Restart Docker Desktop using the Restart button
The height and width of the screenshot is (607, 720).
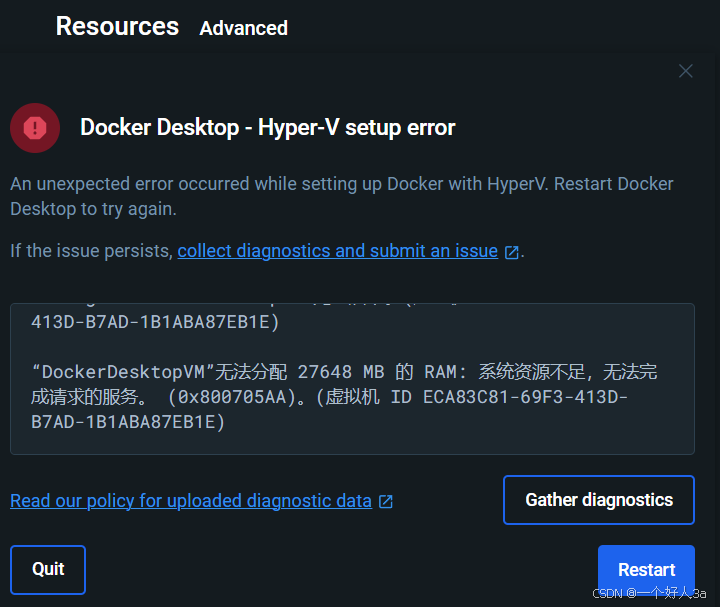point(646,570)
